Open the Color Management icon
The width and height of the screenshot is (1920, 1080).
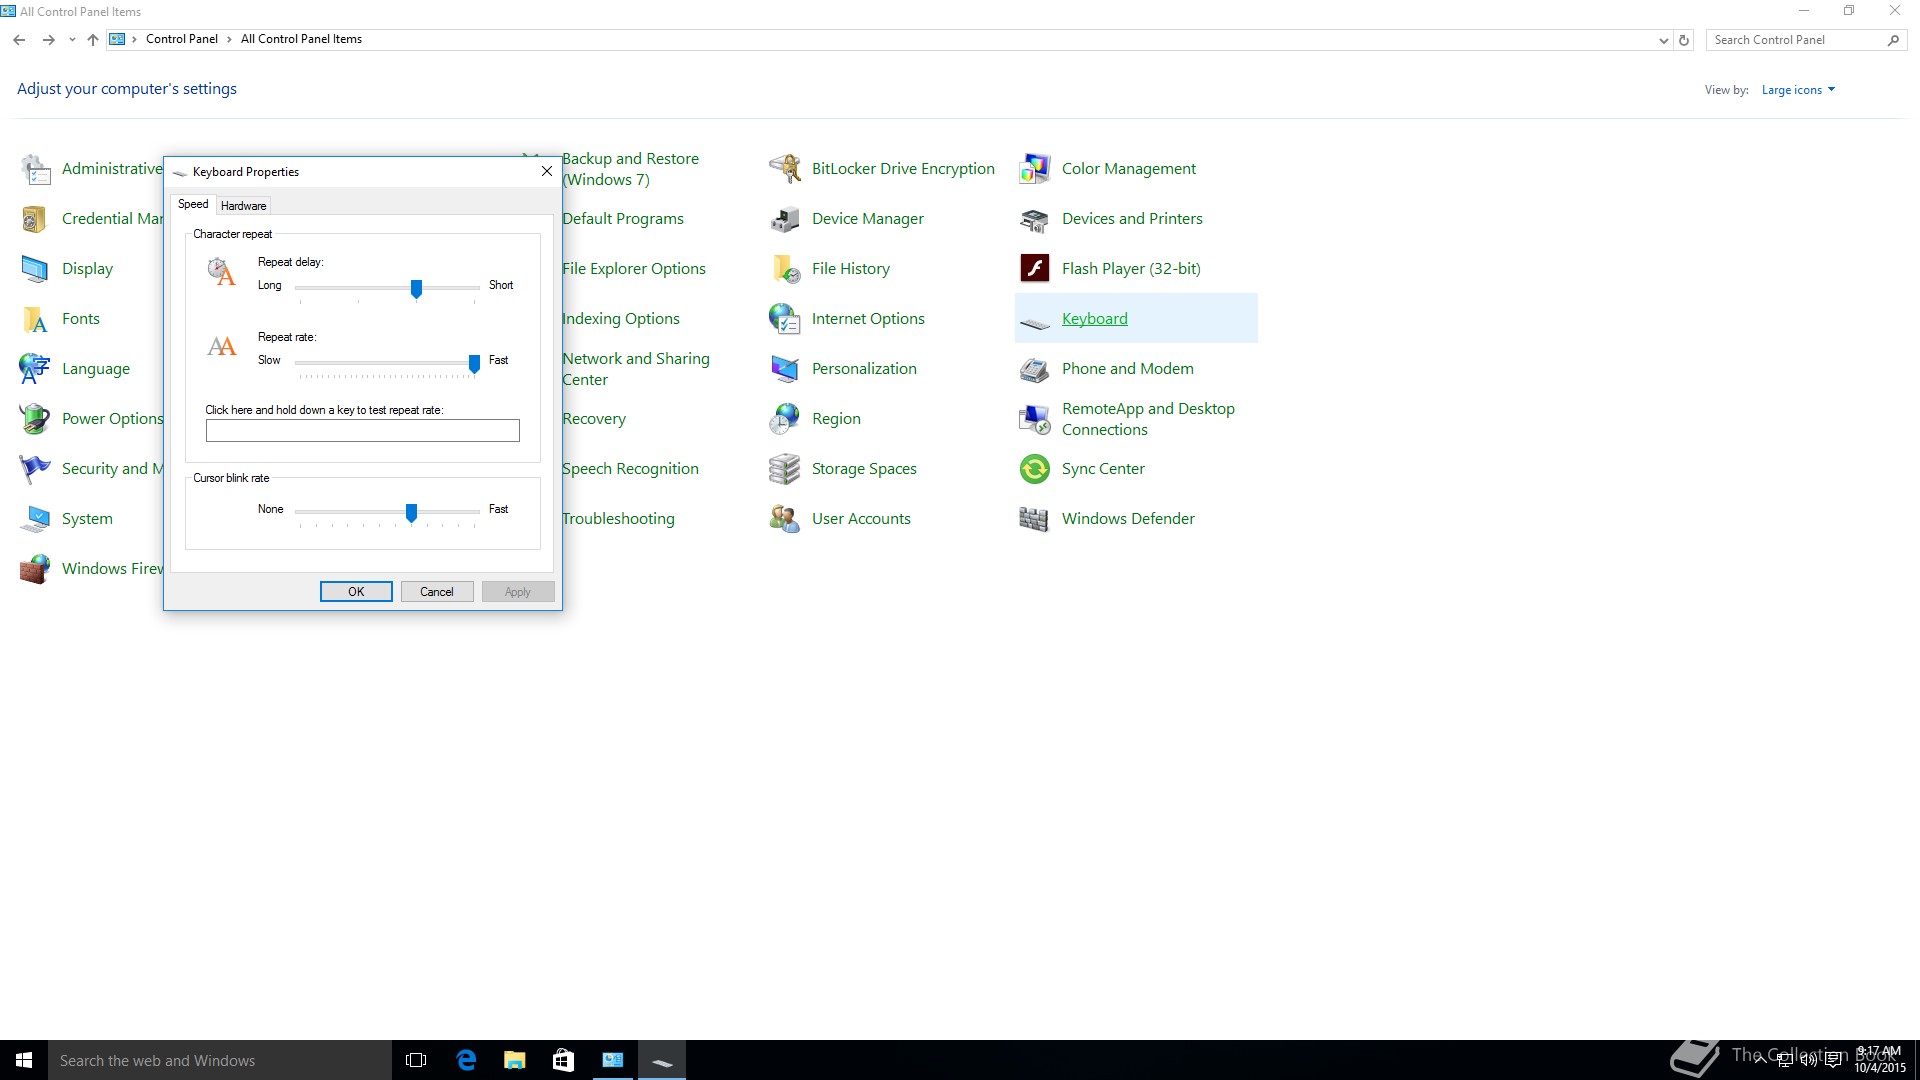tap(1034, 169)
